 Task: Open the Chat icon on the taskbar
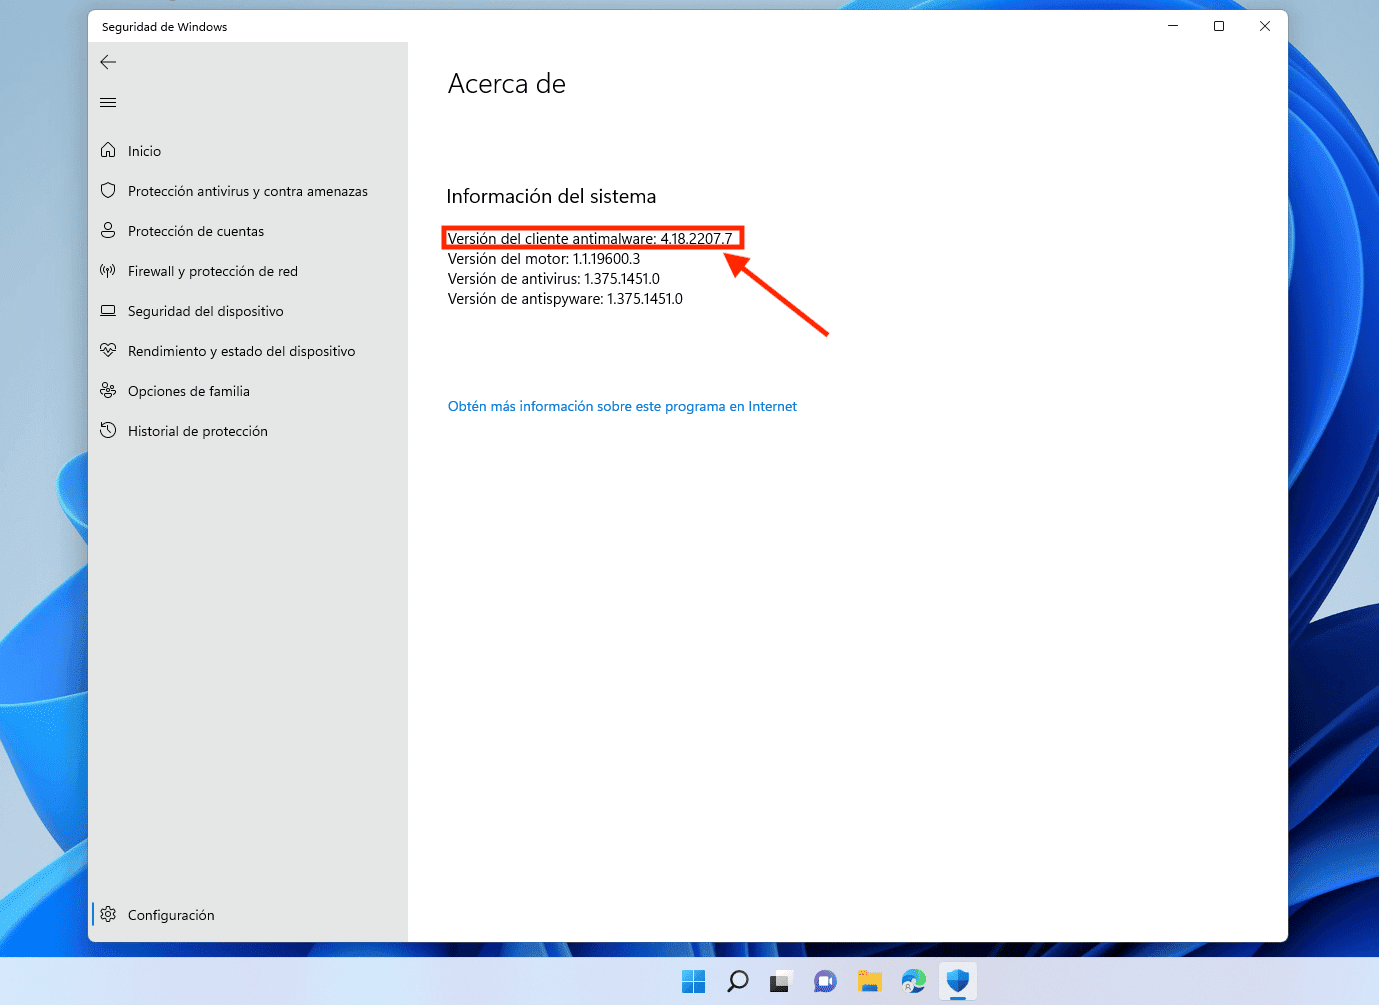coord(825,981)
